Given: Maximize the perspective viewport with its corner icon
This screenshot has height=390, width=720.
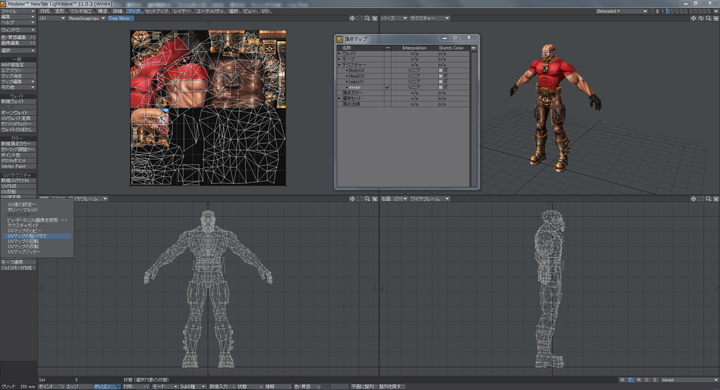Looking at the screenshot, I should click(x=716, y=18).
